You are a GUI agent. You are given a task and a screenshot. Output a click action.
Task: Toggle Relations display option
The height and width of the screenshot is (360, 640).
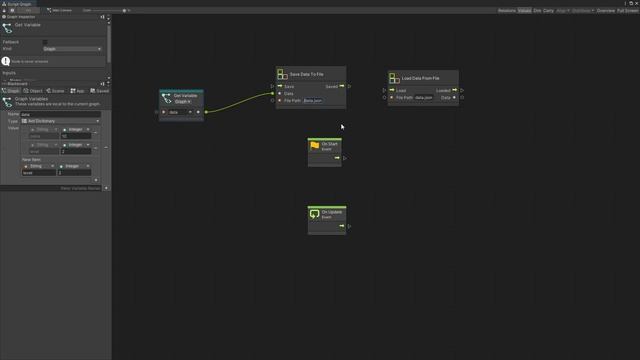coord(507,10)
